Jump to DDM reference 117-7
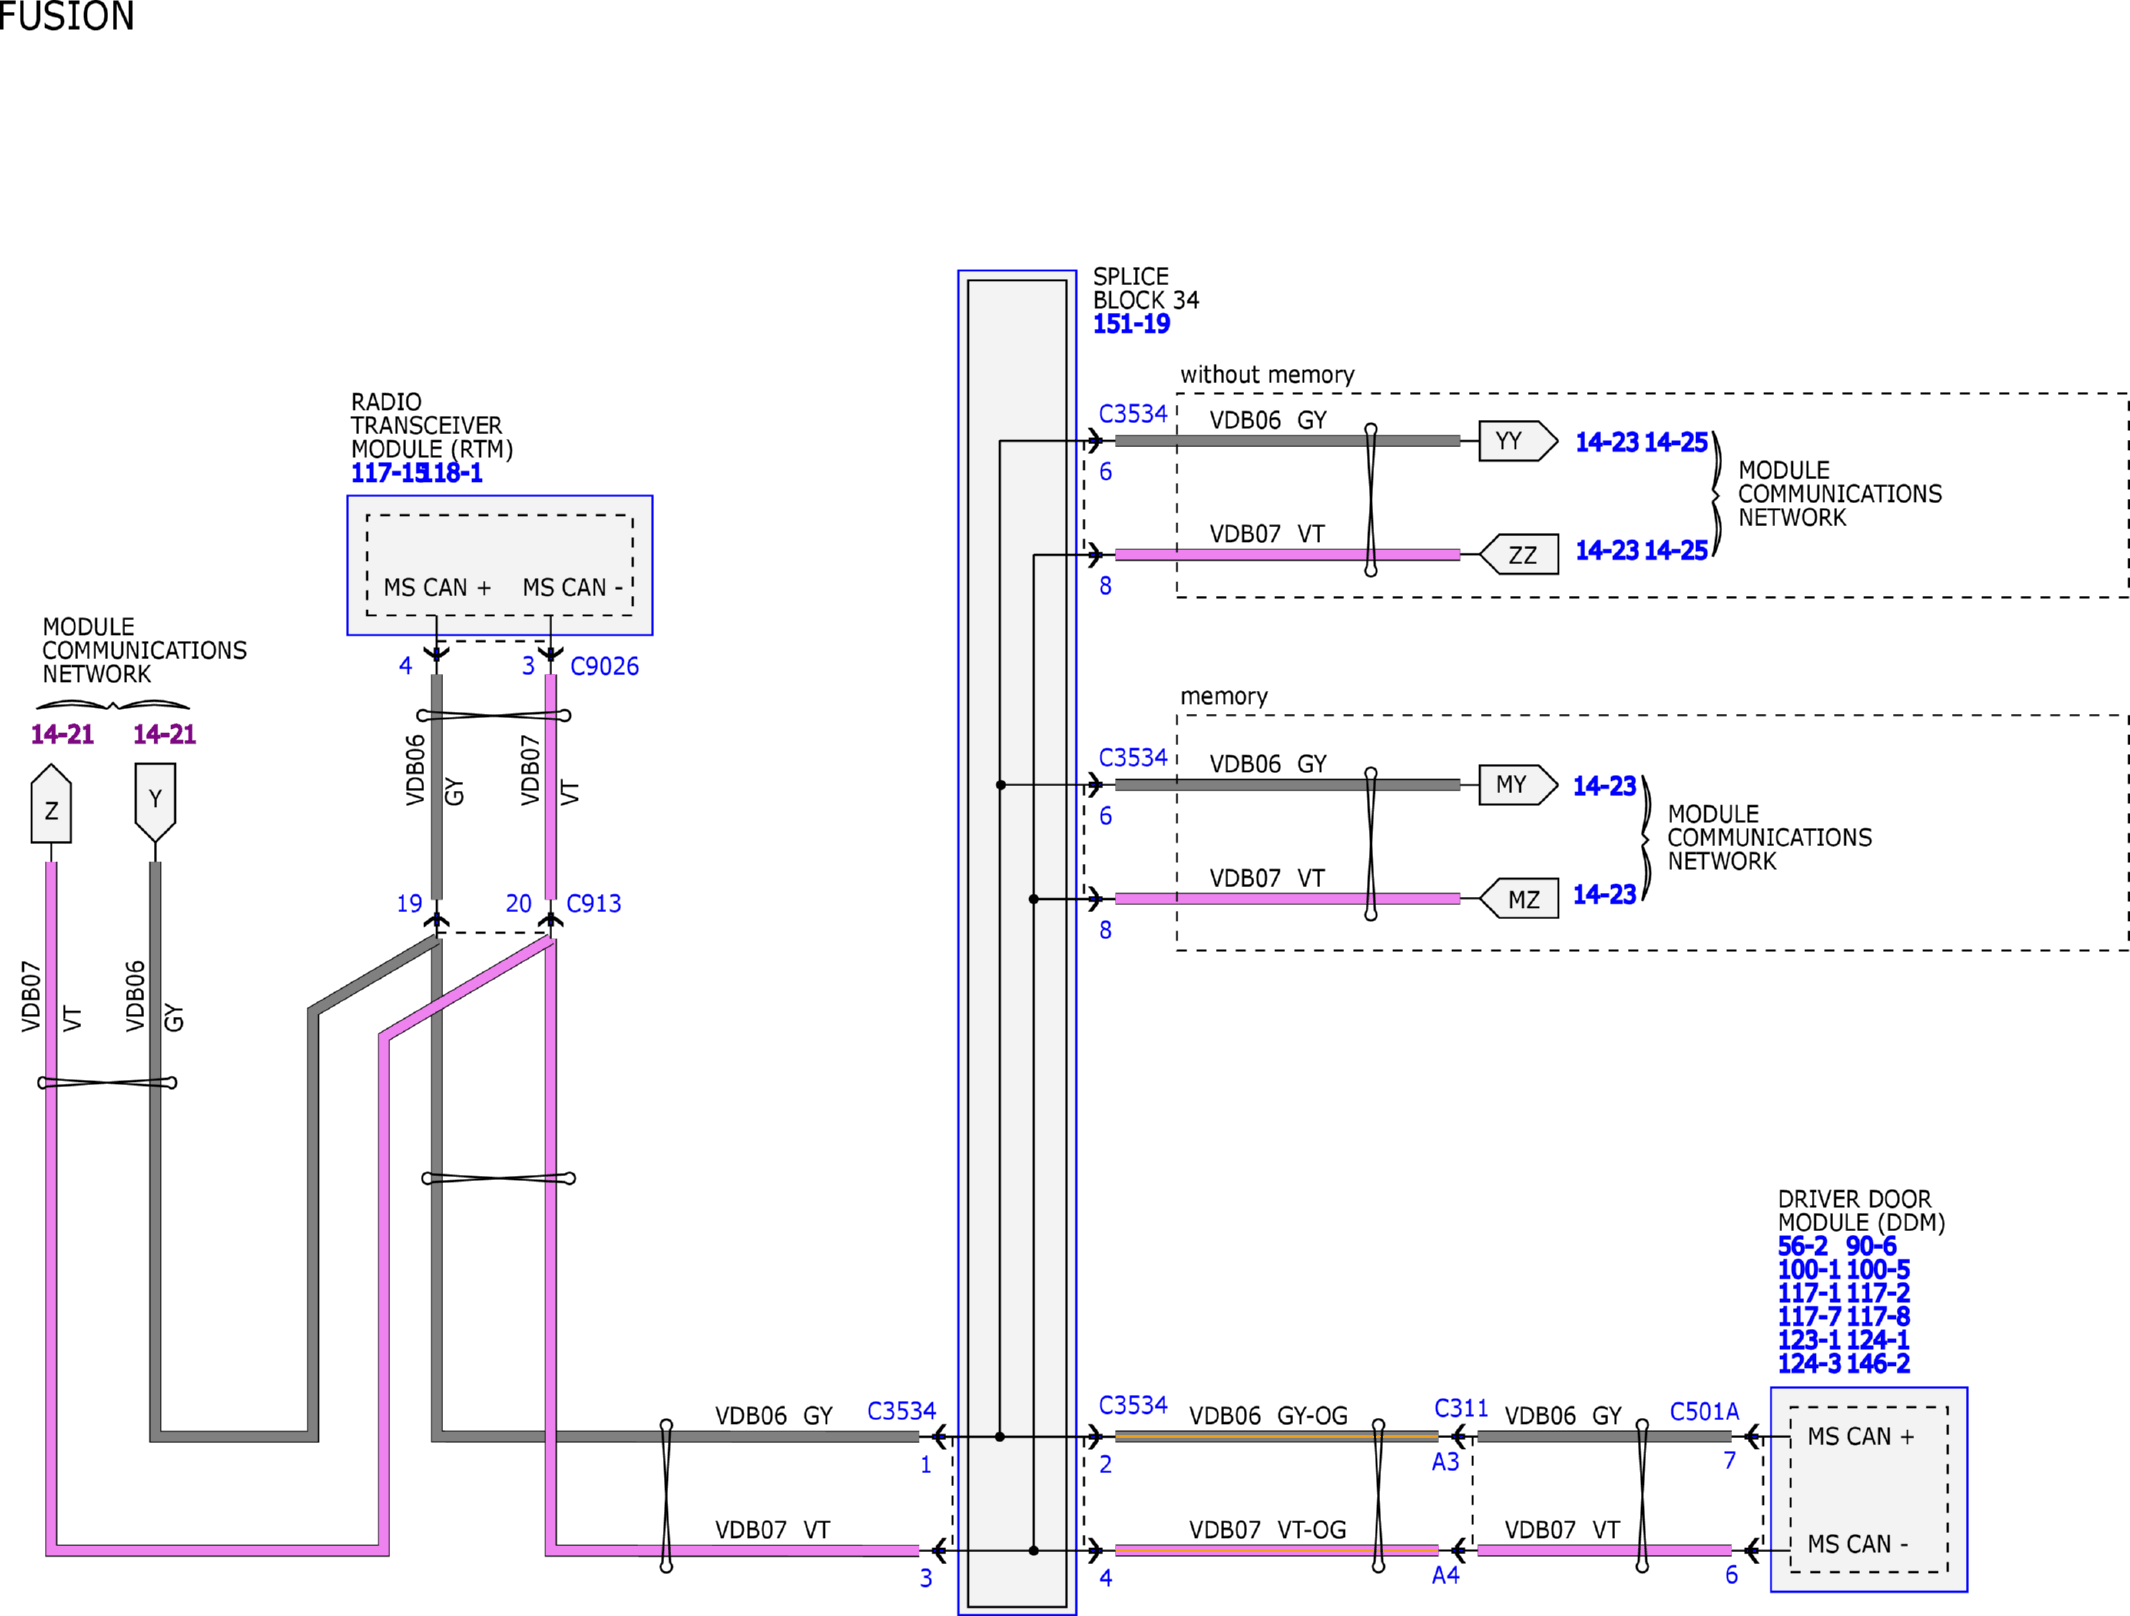 pos(1809,1317)
